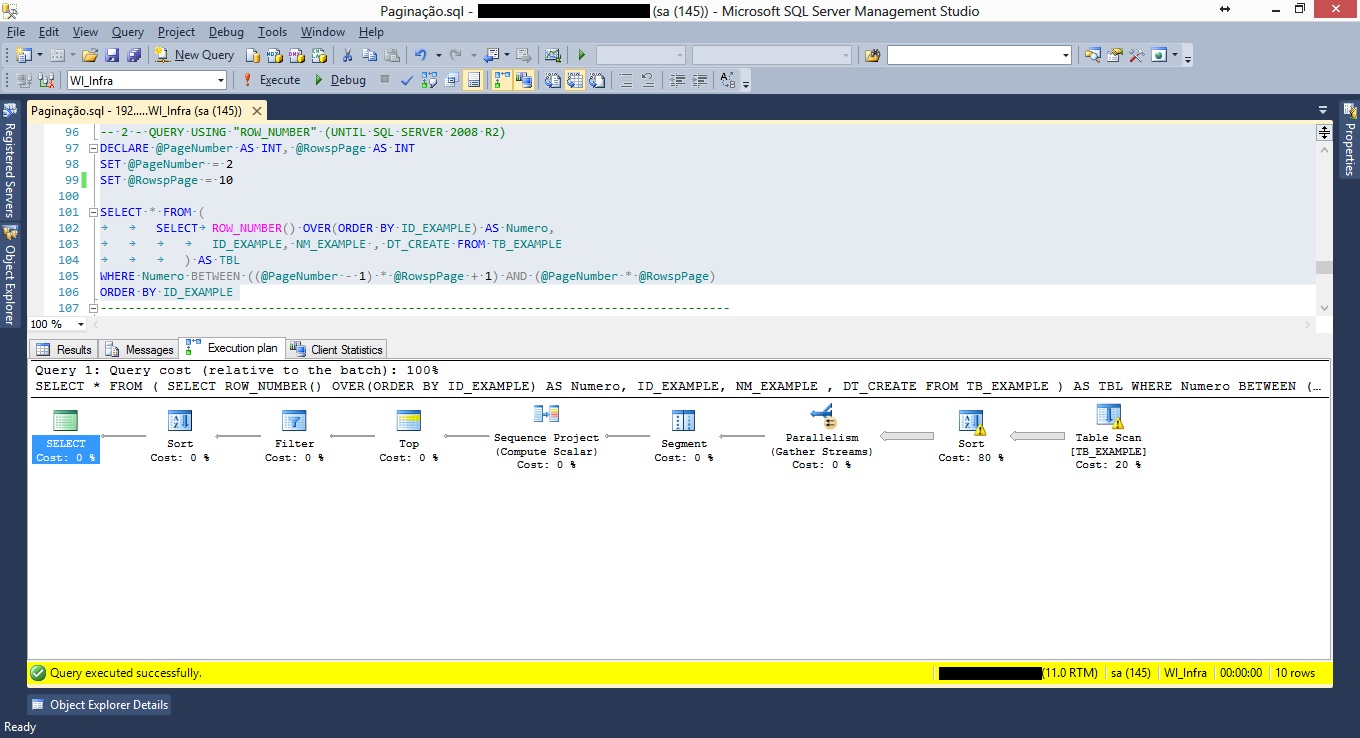
Task: Open the Undo history dropdown arrow
Action: coord(439,55)
